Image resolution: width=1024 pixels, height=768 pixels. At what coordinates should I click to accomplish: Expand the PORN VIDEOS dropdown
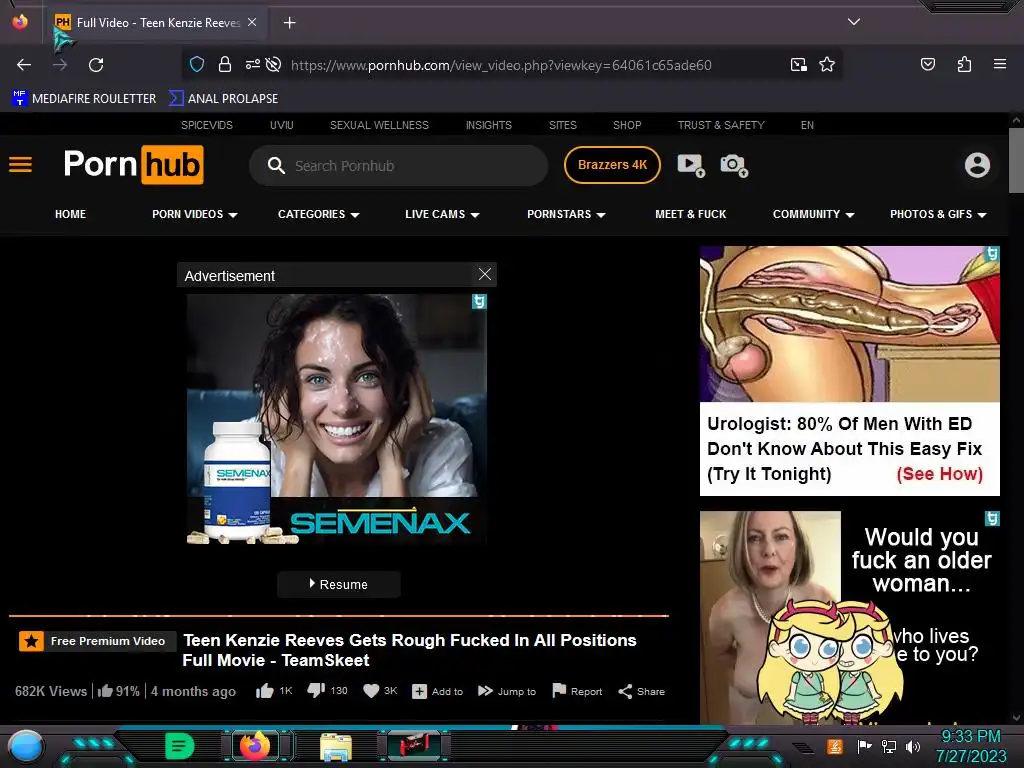(x=195, y=214)
